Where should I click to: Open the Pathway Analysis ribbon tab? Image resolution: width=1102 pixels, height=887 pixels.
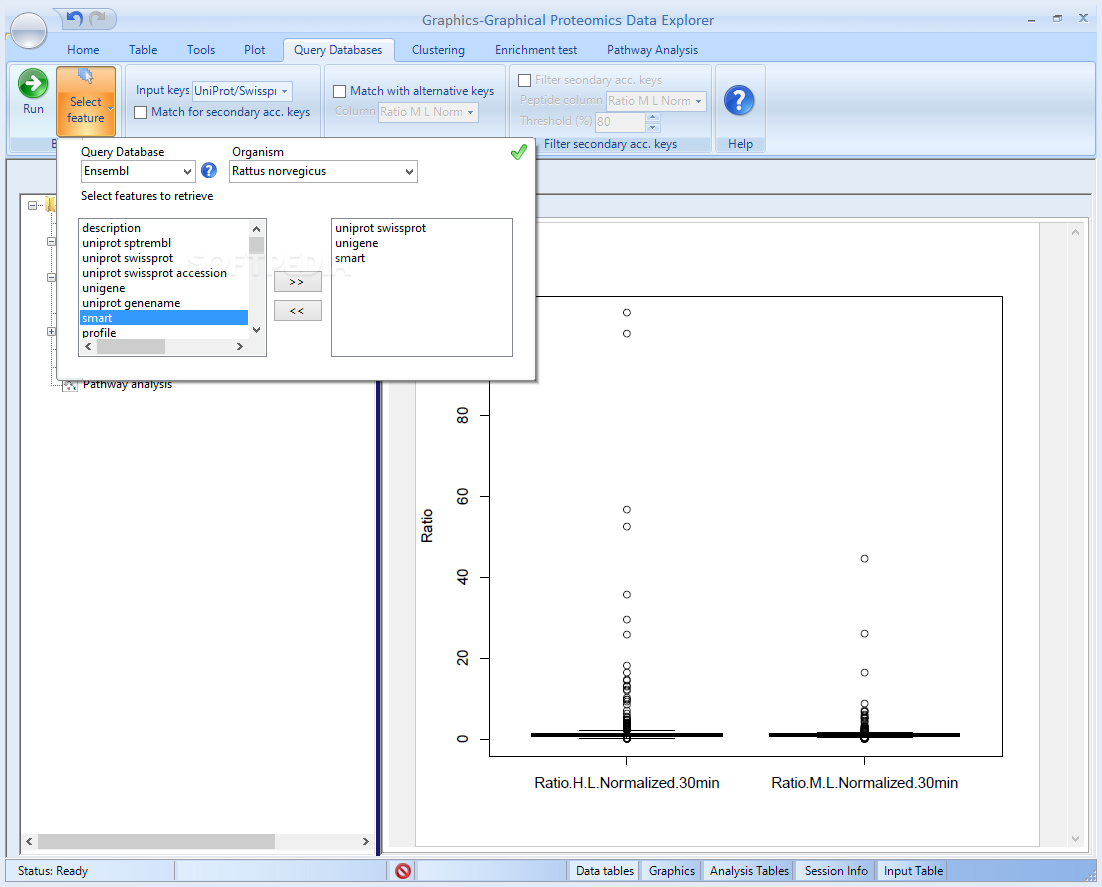[x=652, y=50]
